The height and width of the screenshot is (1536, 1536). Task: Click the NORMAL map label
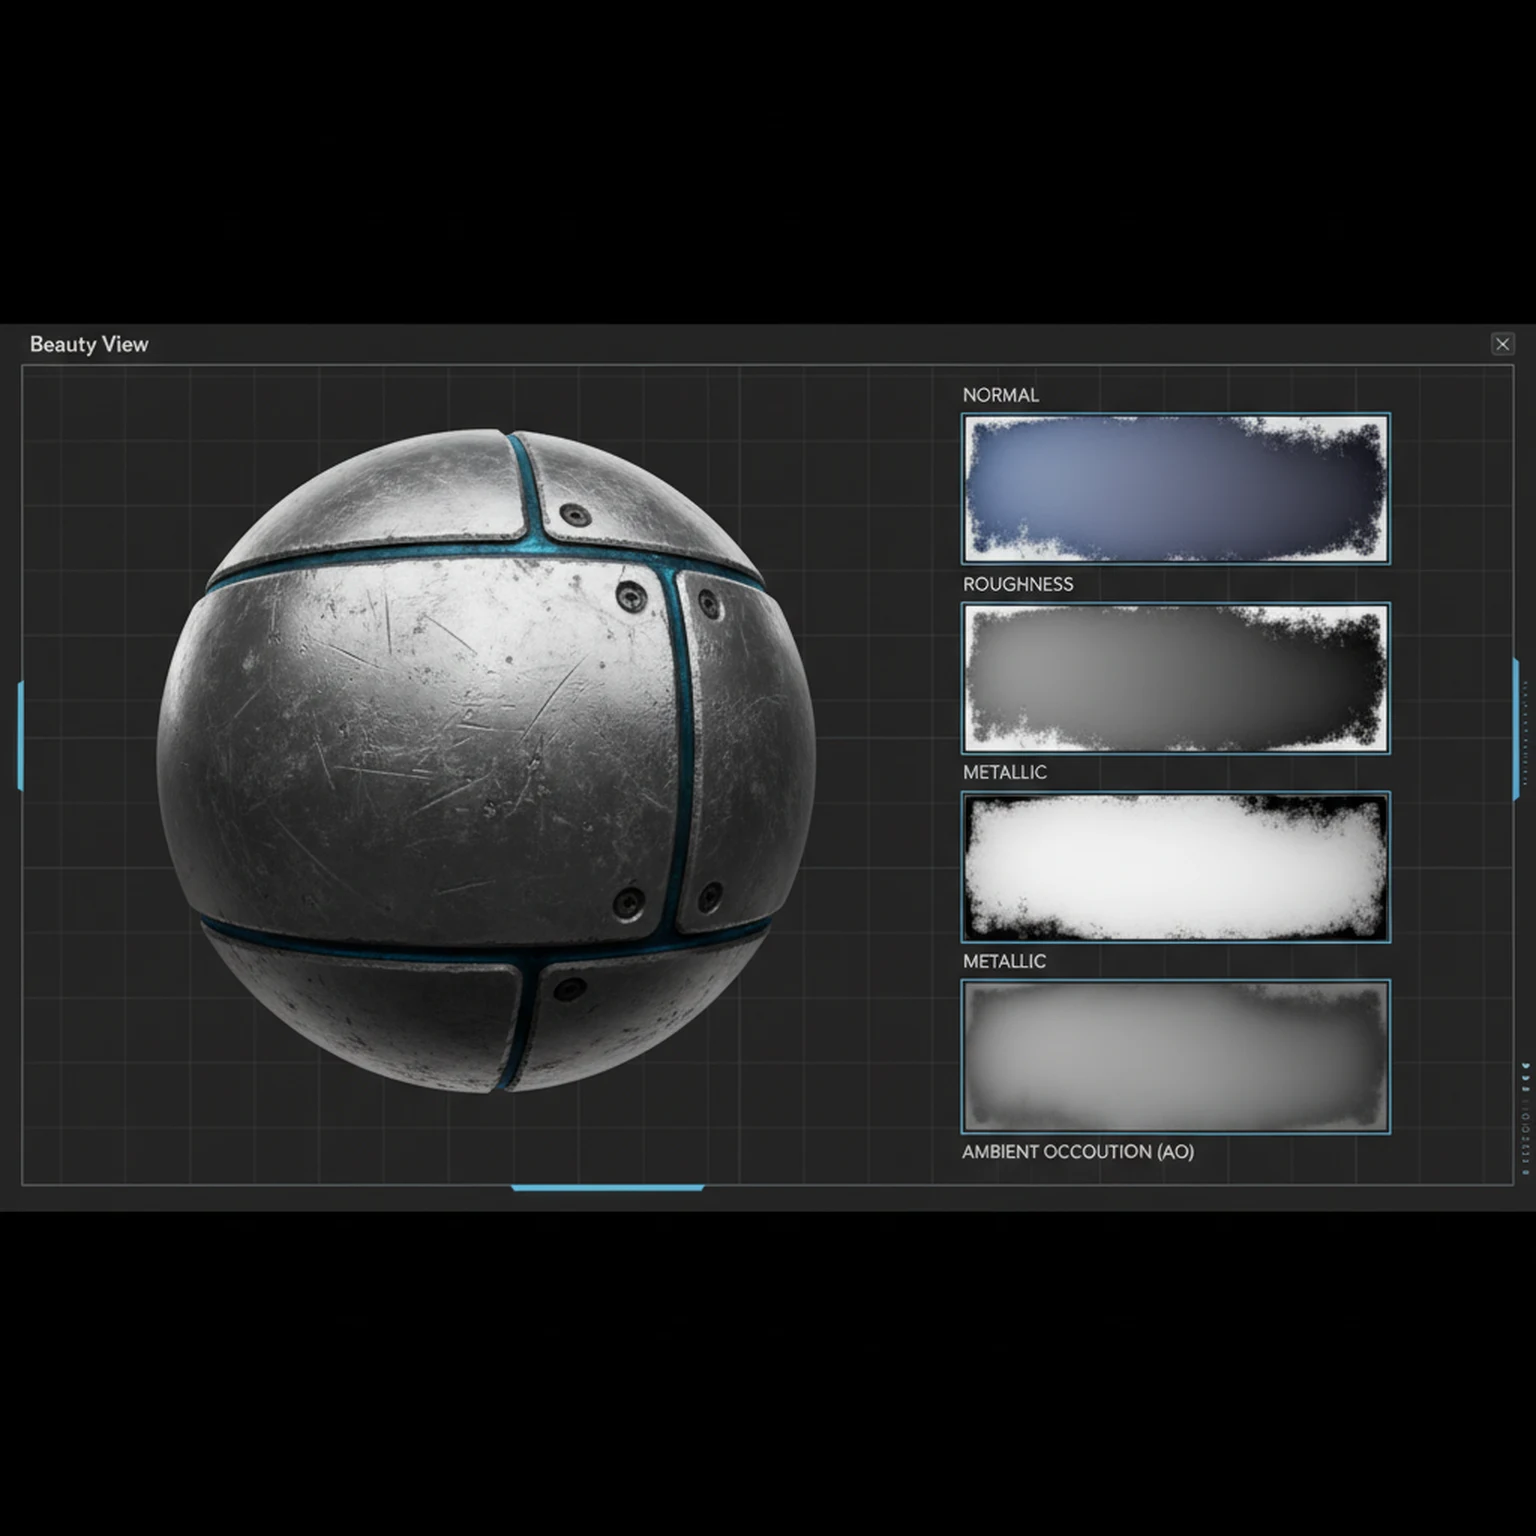(1001, 395)
